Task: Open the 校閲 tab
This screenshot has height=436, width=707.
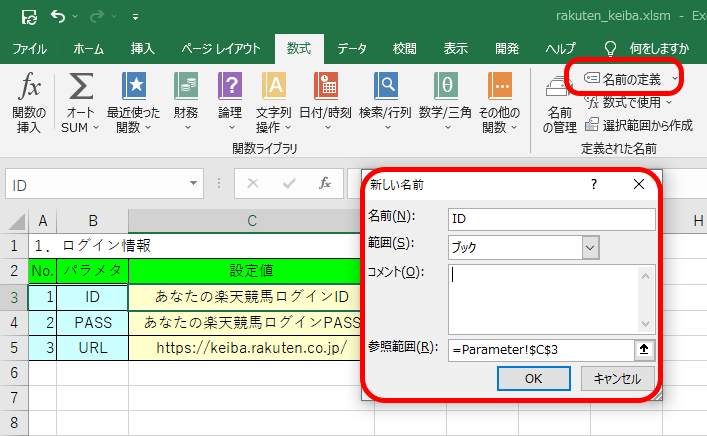Action: (404, 48)
